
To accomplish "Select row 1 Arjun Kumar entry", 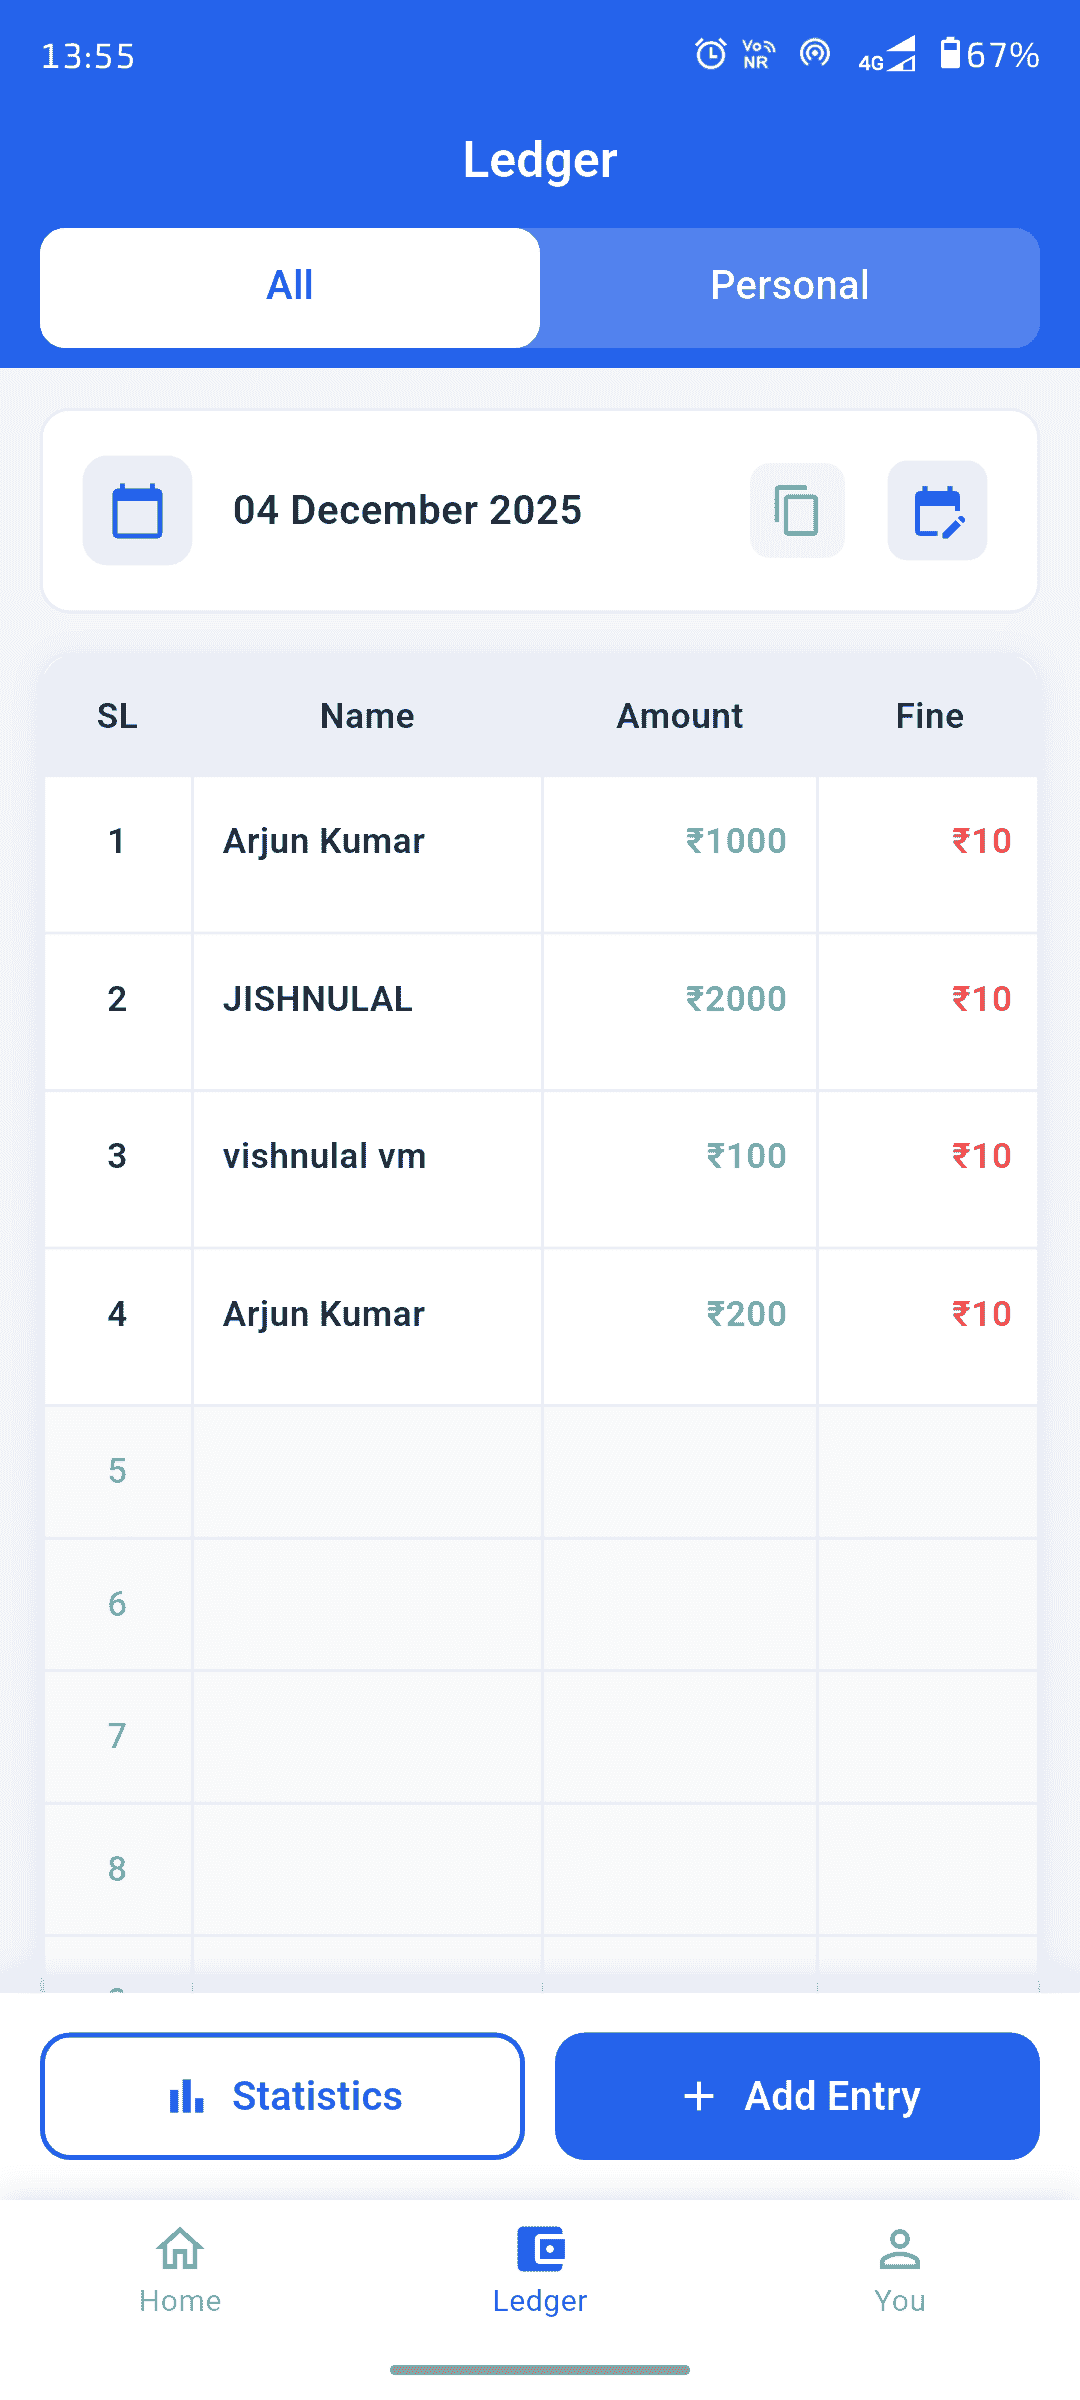I will 323,842.
